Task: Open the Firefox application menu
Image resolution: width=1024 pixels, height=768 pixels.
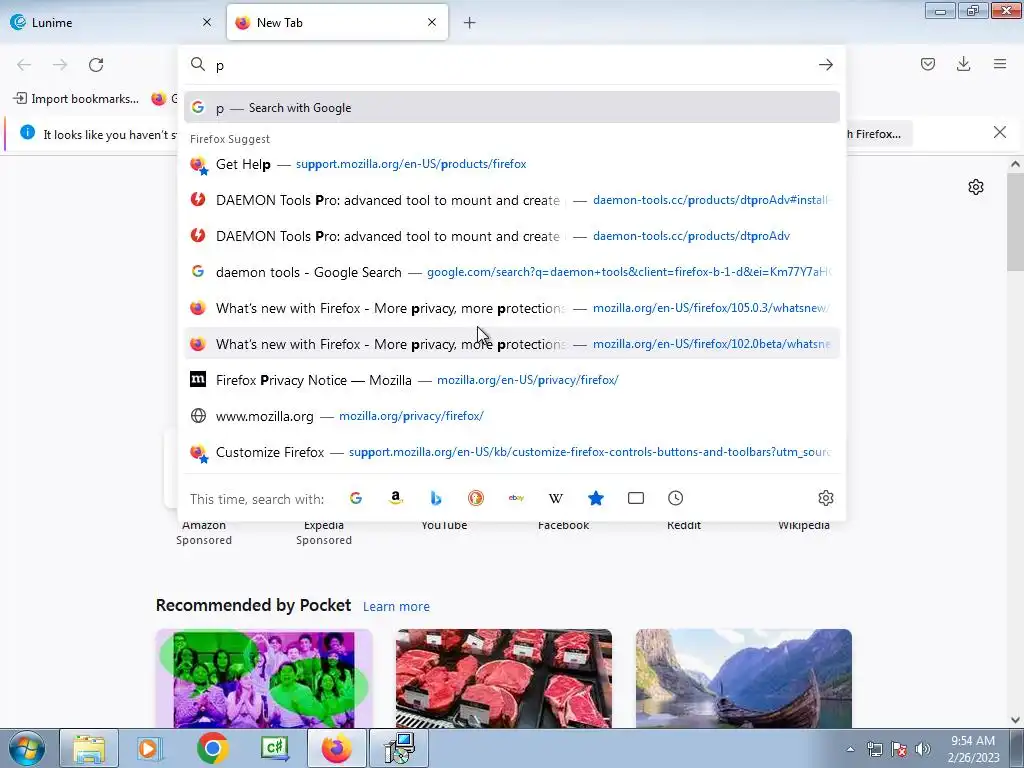Action: (1000, 64)
